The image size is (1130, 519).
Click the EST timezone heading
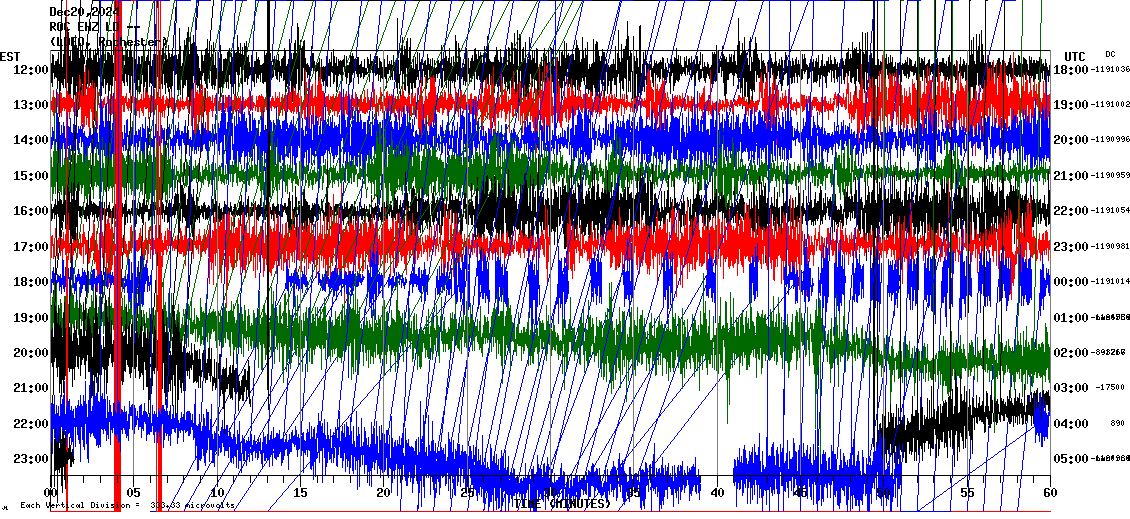11,55
